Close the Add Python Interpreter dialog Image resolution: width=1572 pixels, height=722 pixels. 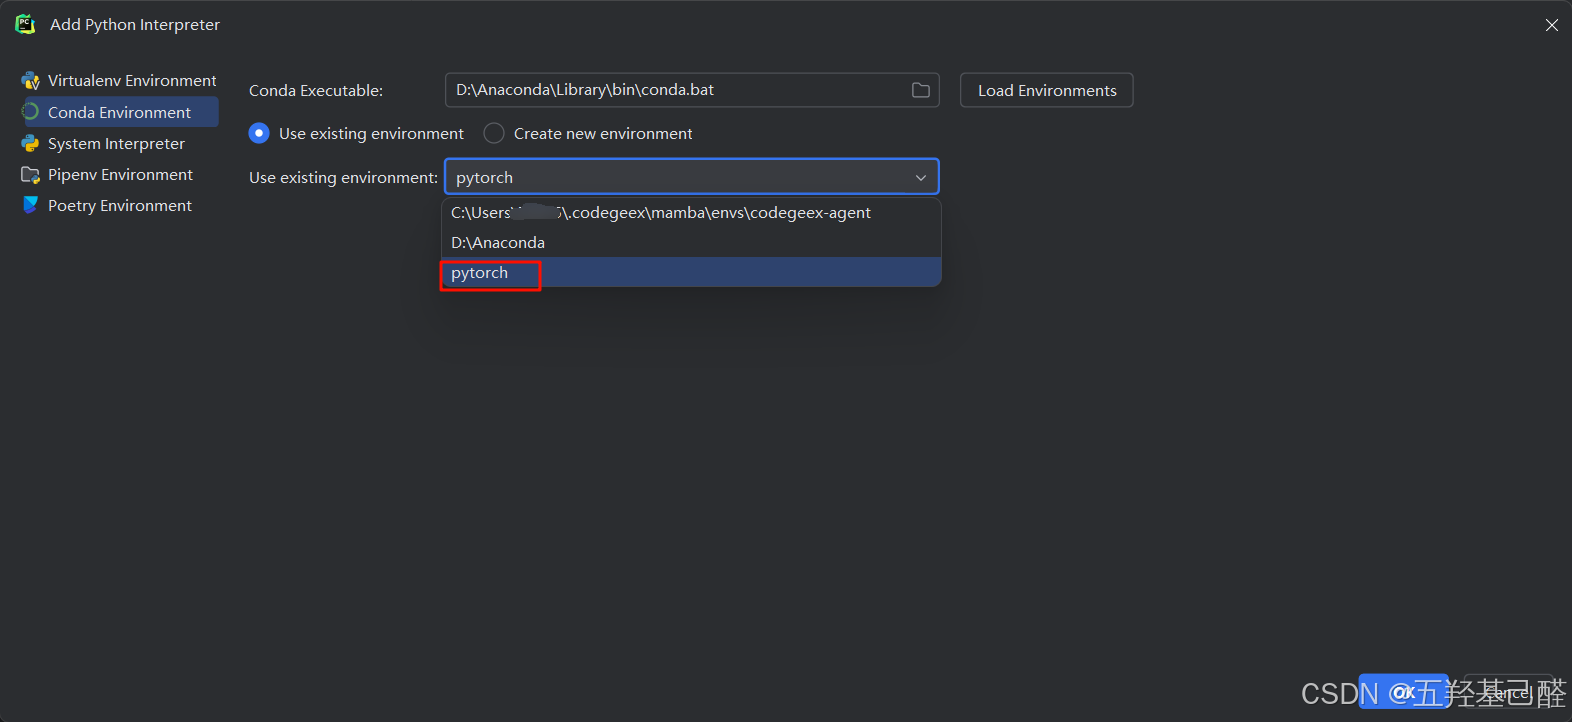pos(1551,25)
